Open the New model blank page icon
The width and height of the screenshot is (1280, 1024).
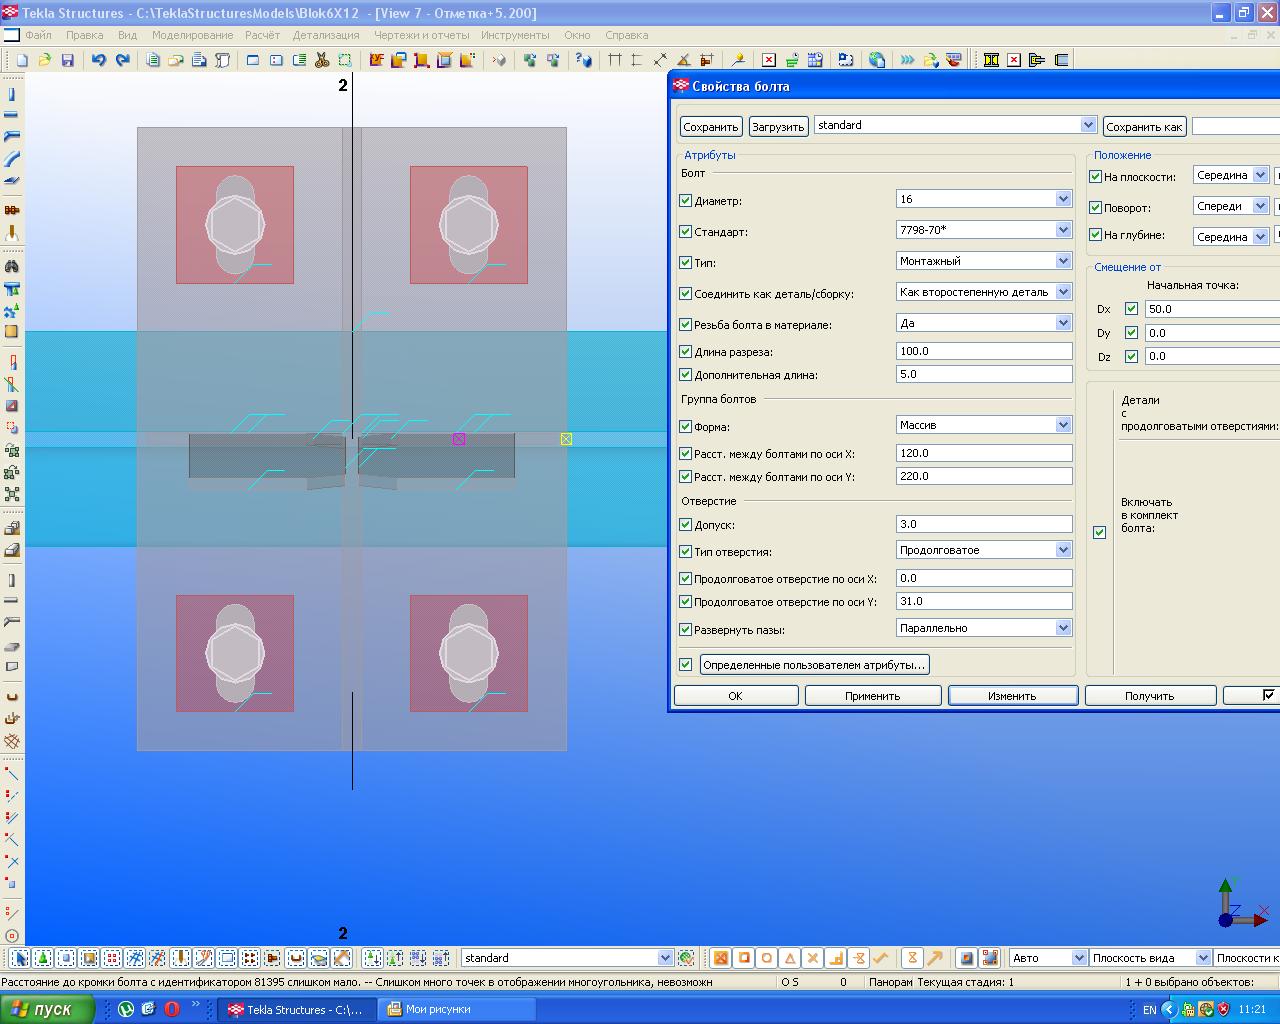click(x=21, y=60)
